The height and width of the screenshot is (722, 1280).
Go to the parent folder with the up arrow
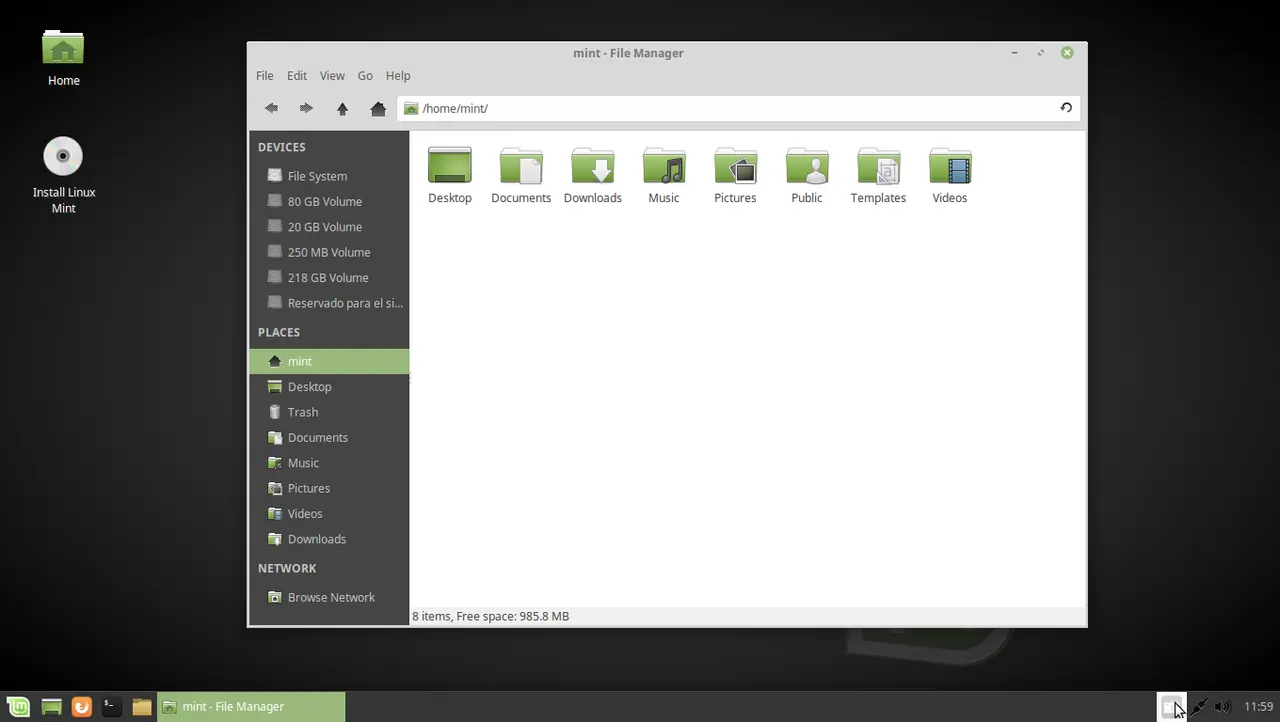[342, 108]
